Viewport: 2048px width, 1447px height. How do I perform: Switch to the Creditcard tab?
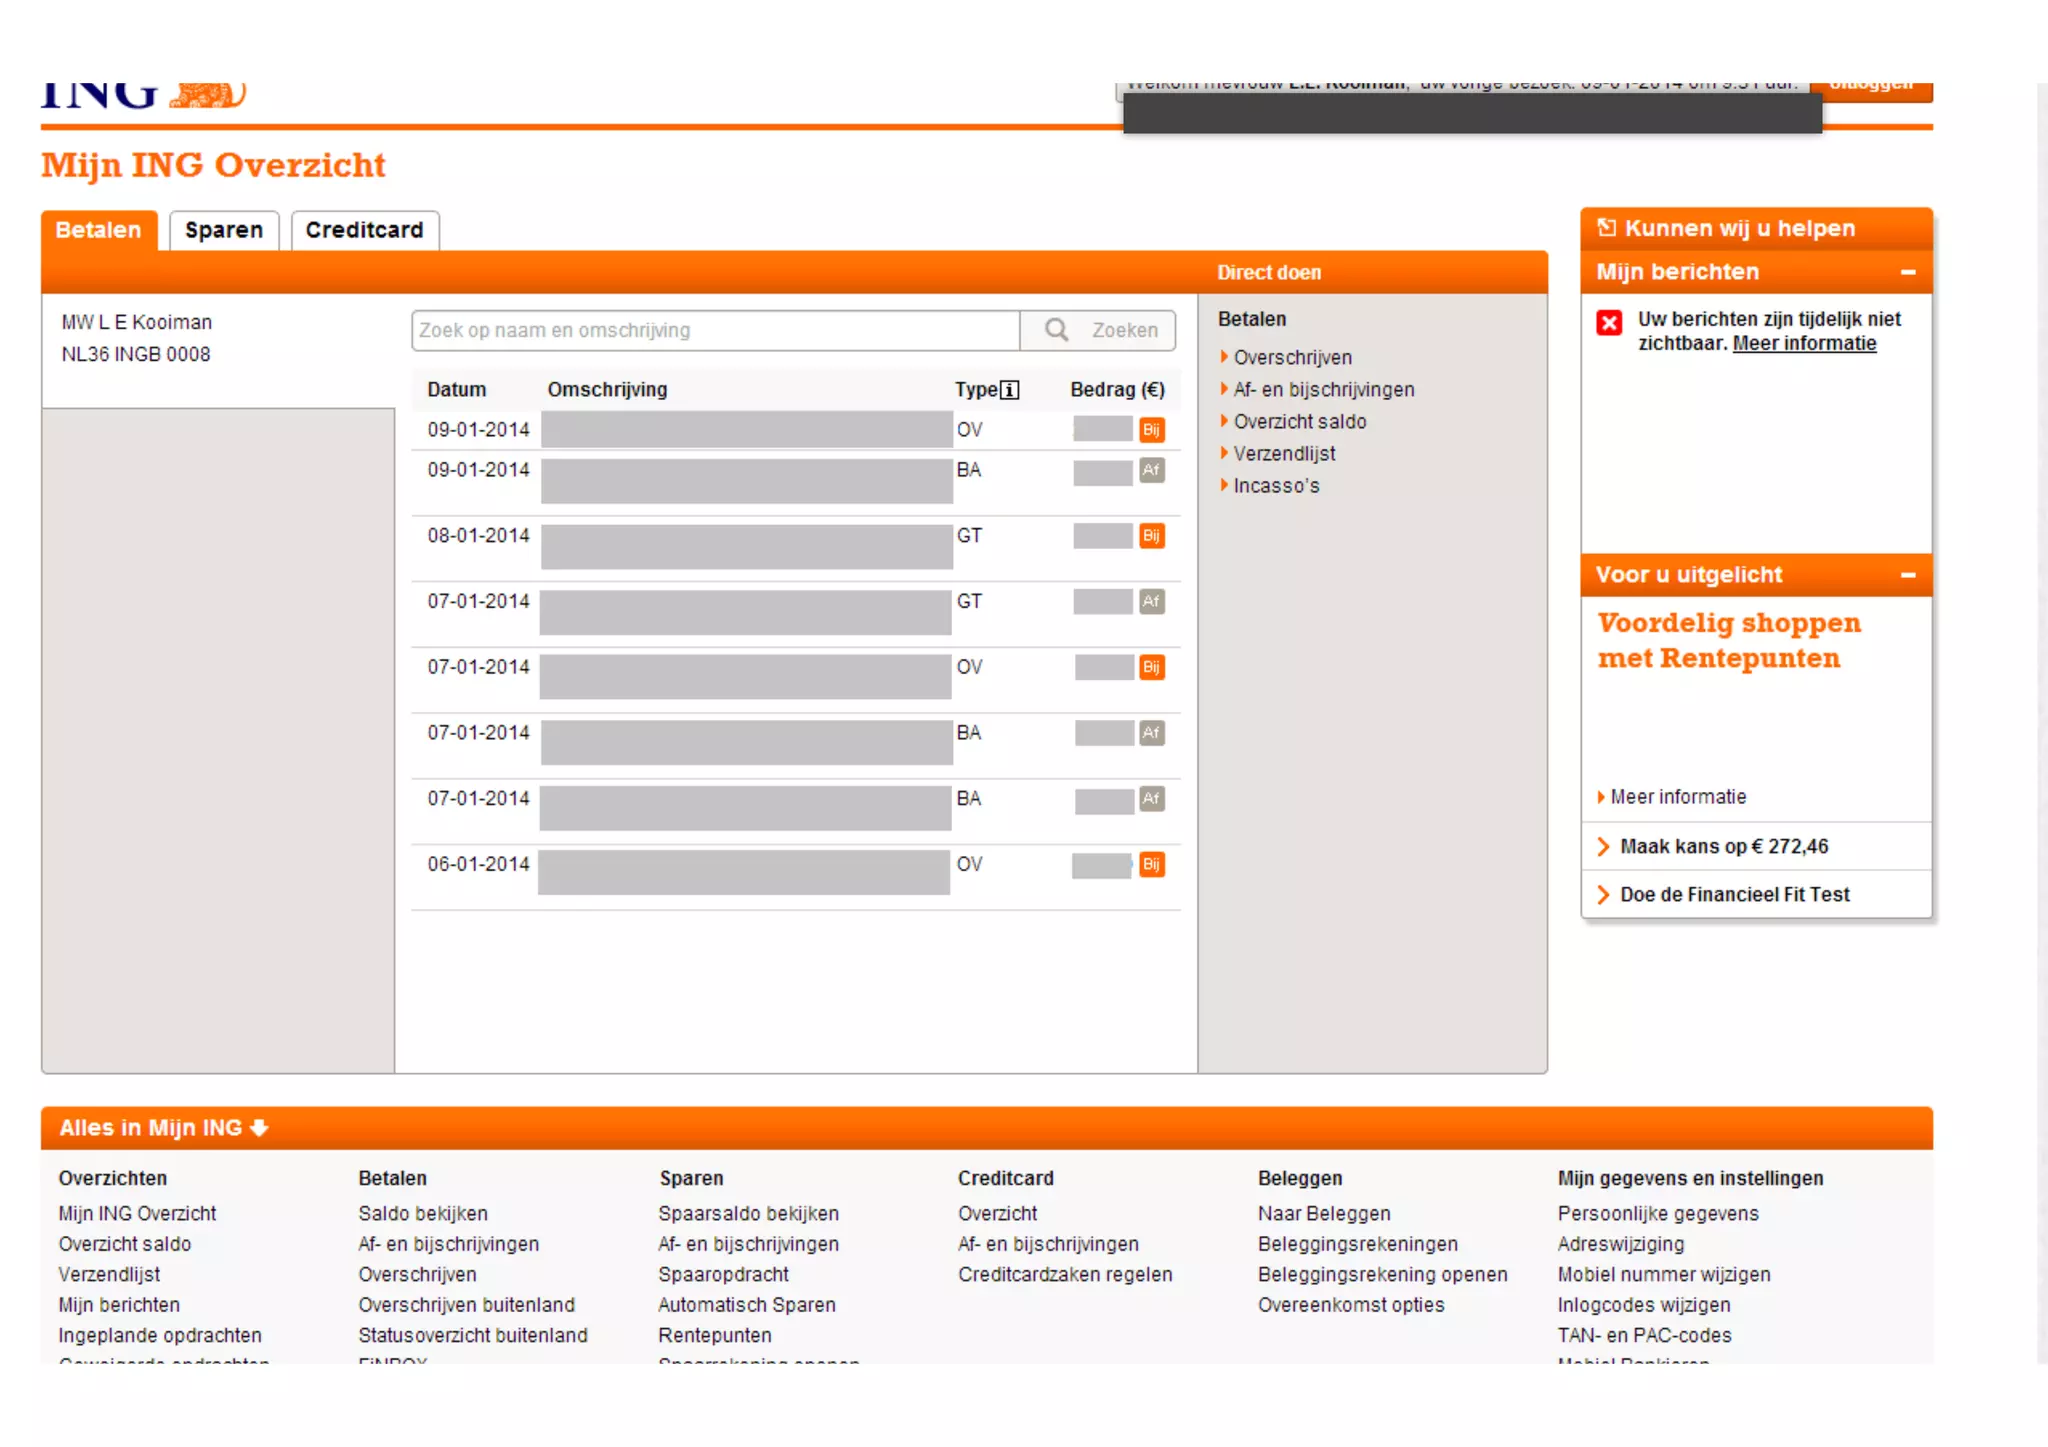point(364,230)
